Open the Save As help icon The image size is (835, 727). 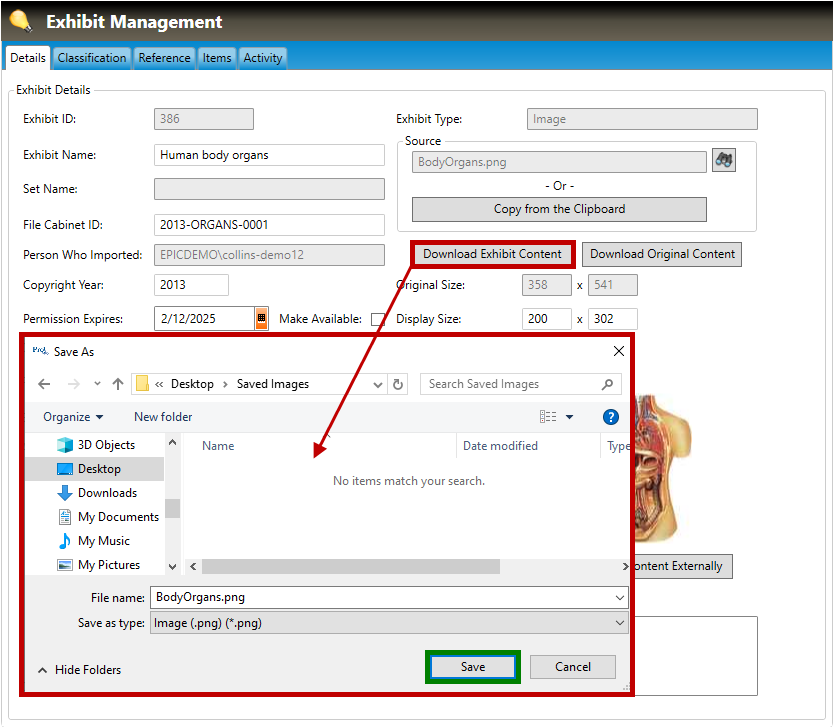(x=610, y=417)
